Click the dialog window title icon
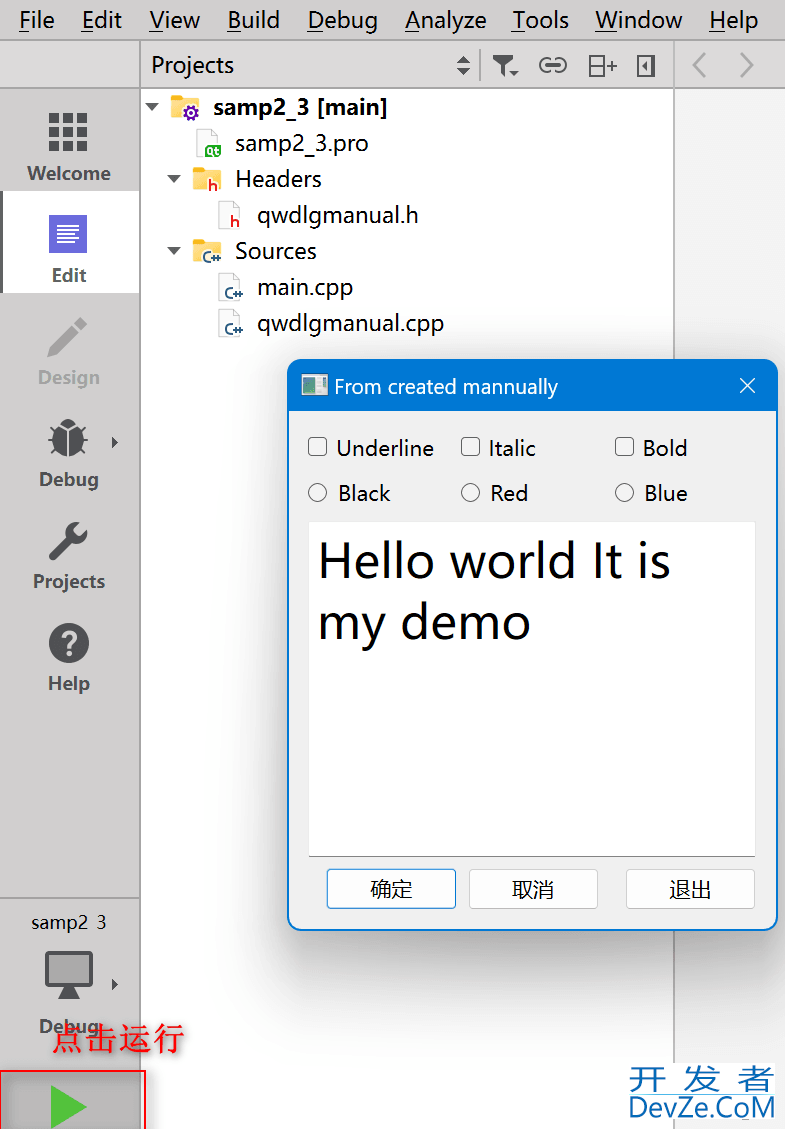Screen dimensions: 785x1129 click(x=314, y=386)
